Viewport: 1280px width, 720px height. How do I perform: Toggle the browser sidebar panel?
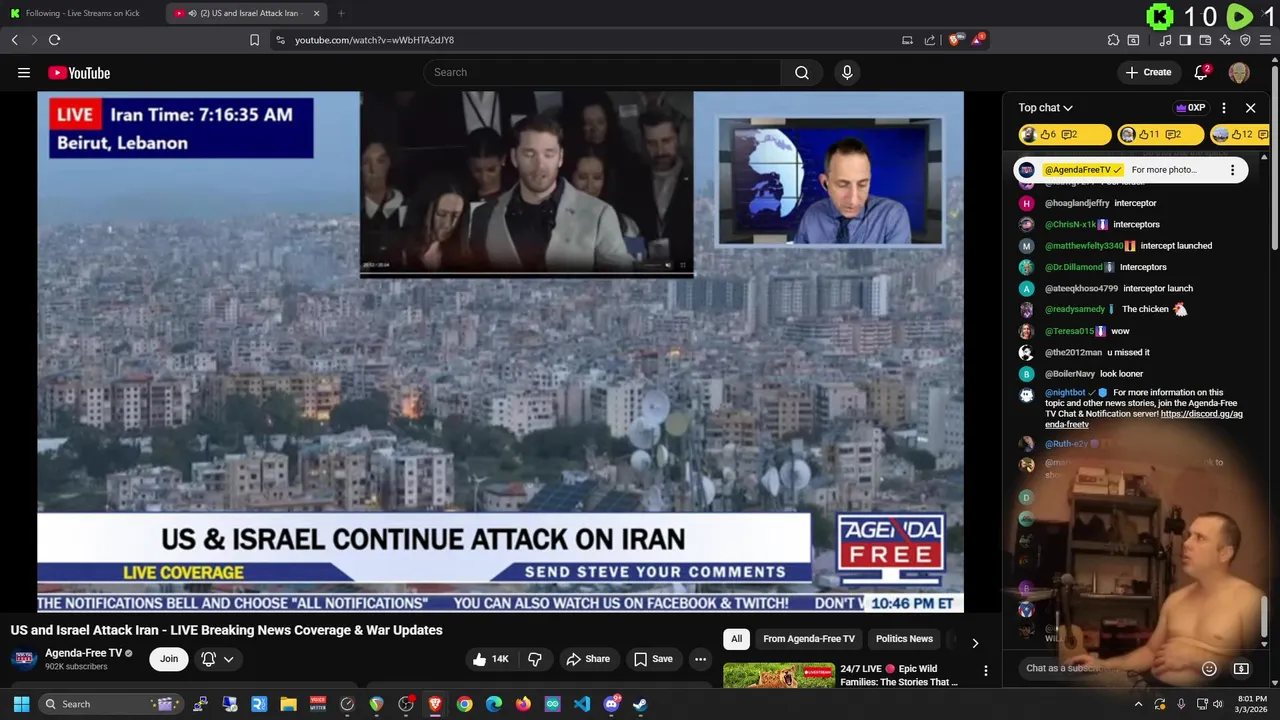tap(1185, 40)
